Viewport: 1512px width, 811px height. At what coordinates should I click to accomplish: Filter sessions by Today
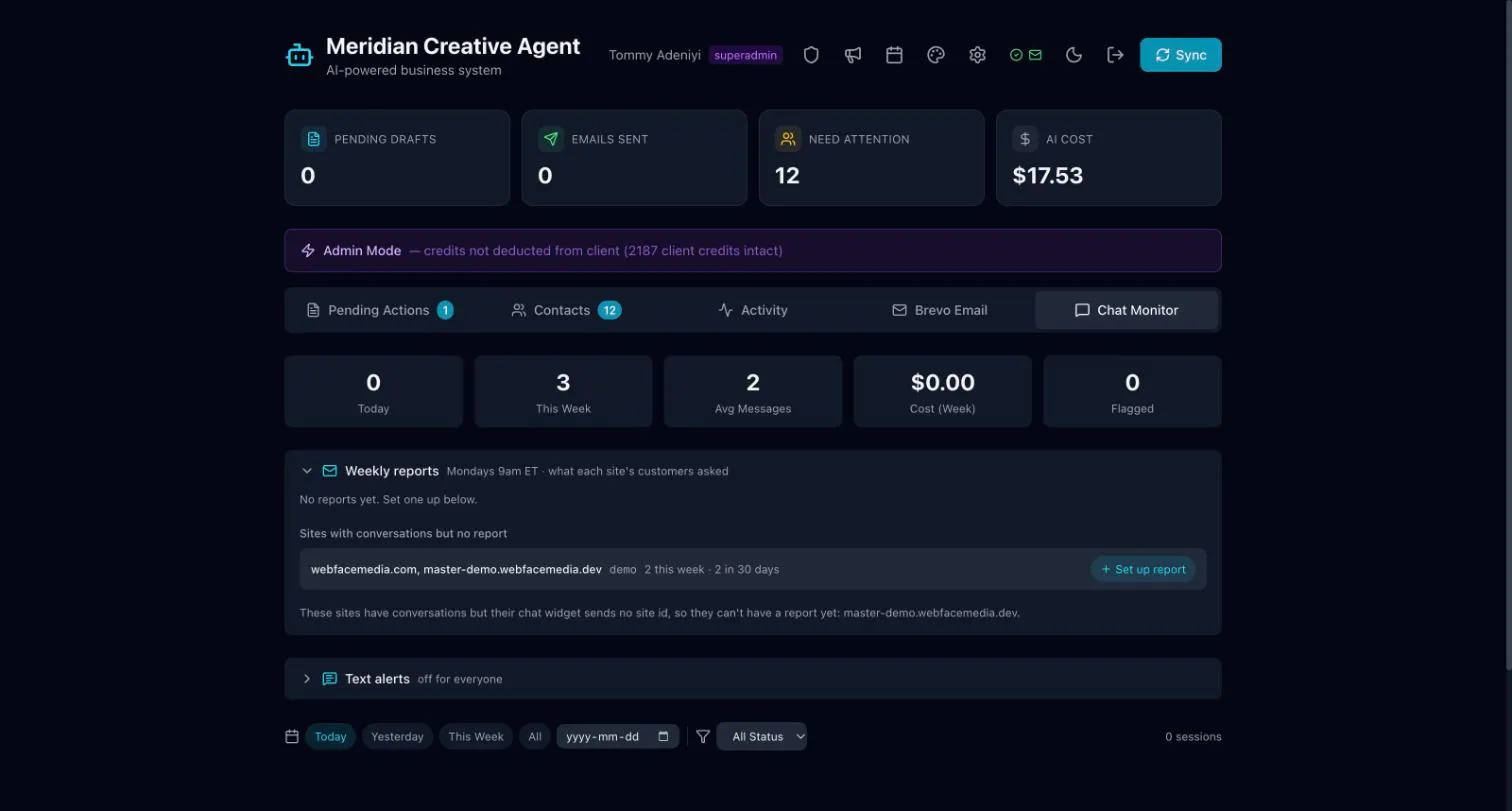pos(331,737)
